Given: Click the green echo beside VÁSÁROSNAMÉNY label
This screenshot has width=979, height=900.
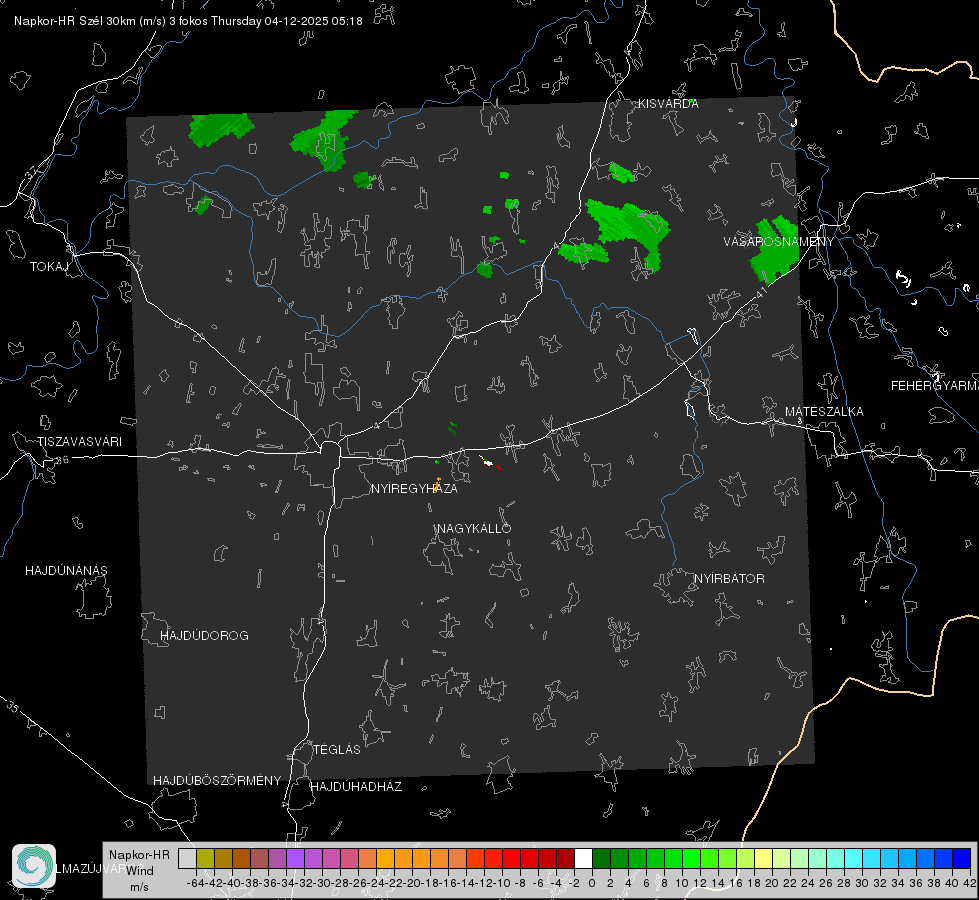Looking at the screenshot, I should [774, 250].
